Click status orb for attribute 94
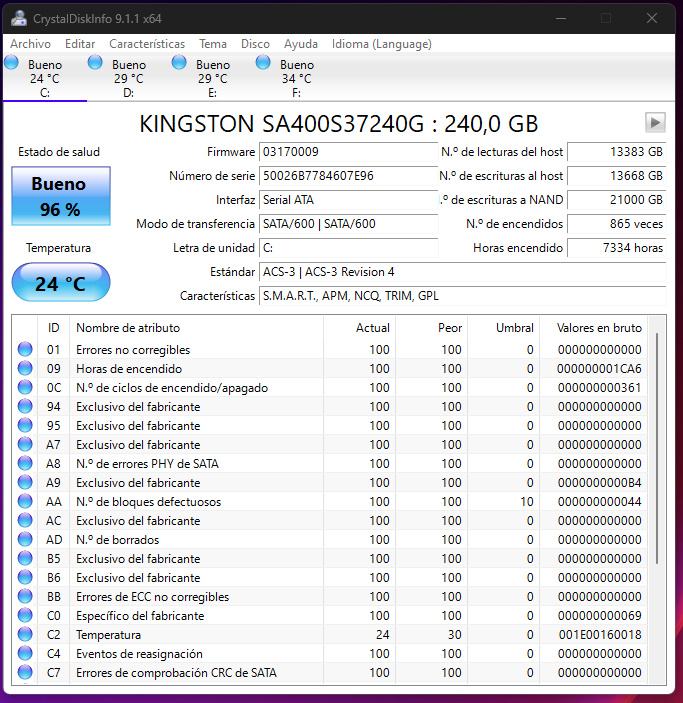683x703 pixels. (x=25, y=406)
